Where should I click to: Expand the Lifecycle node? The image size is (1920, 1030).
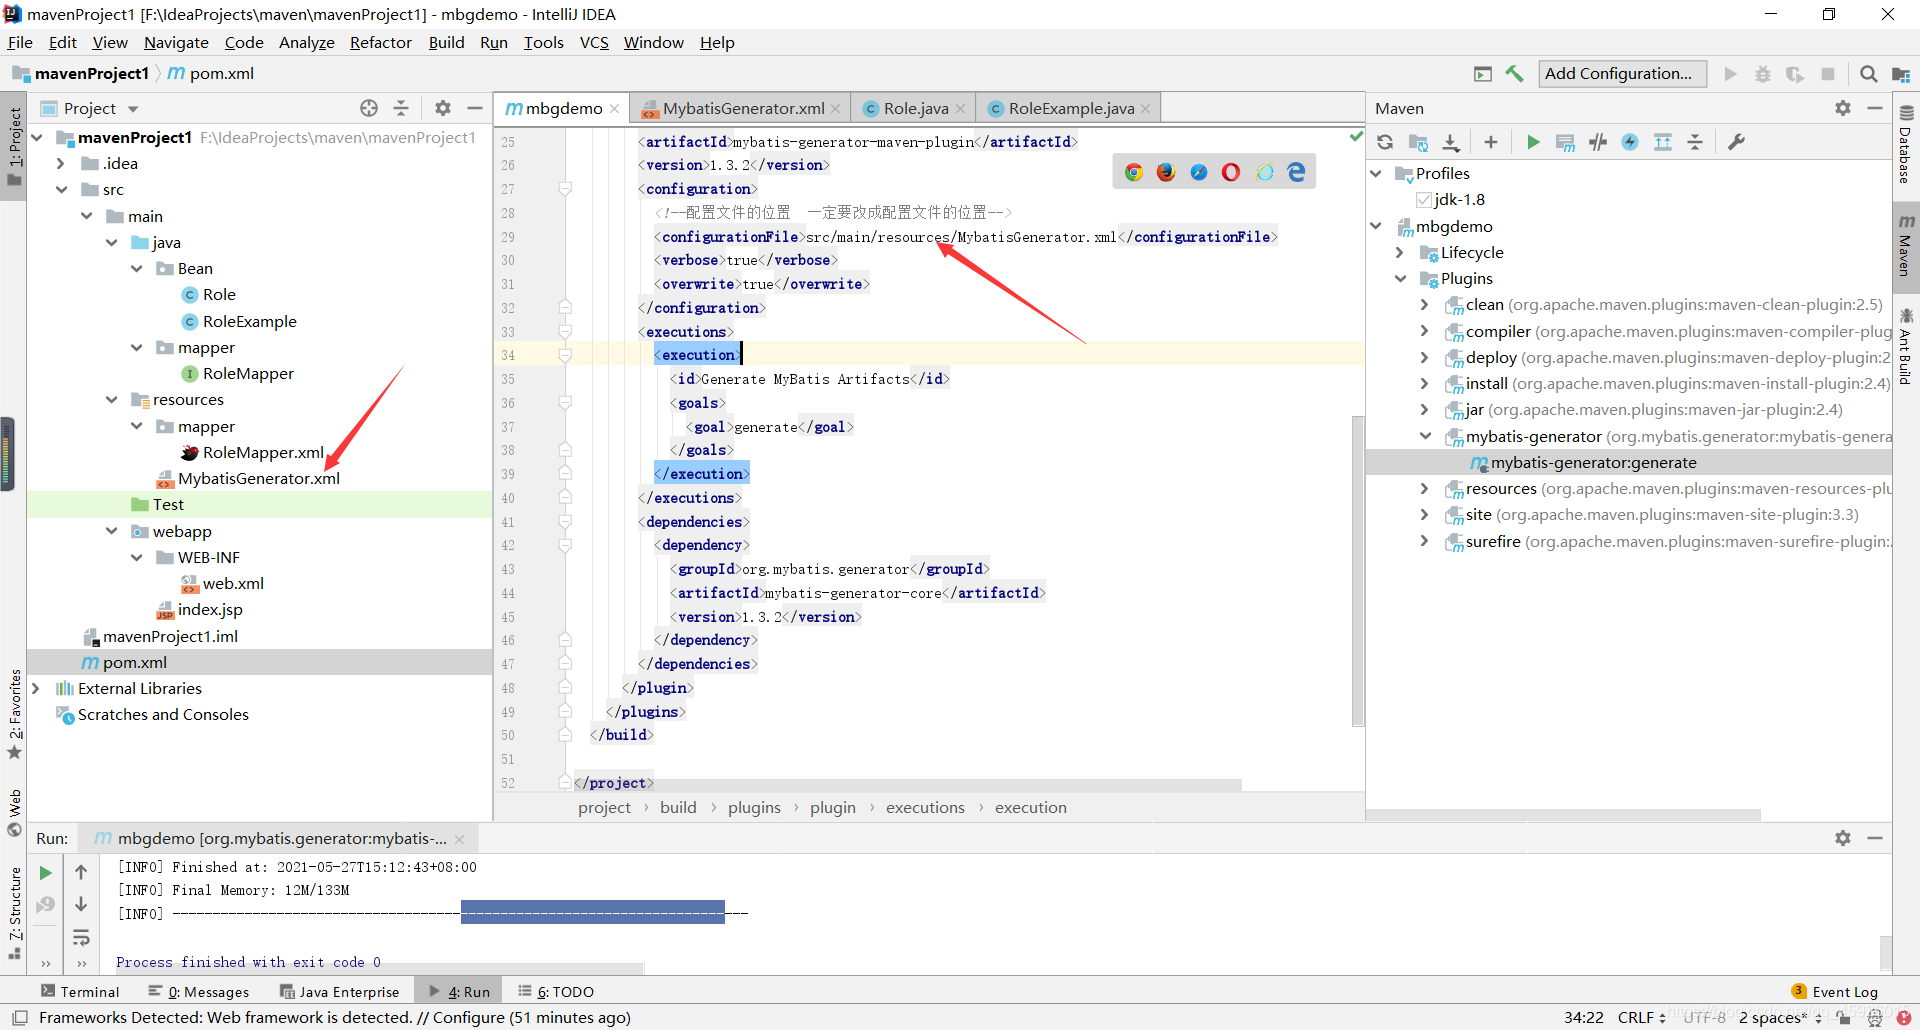pyautogui.click(x=1401, y=252)
